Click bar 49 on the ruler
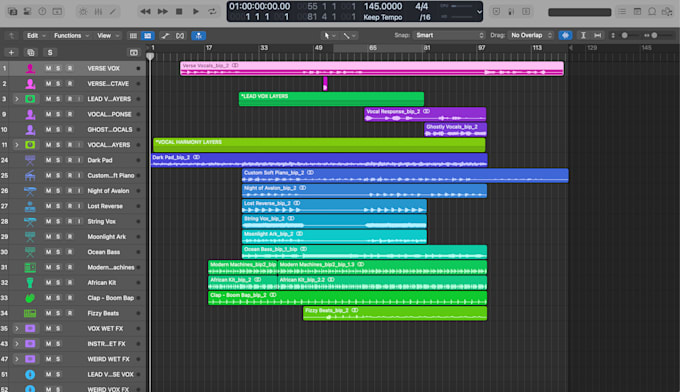The width and height of the screenshot is (680, 392). [x=318, y=48]
